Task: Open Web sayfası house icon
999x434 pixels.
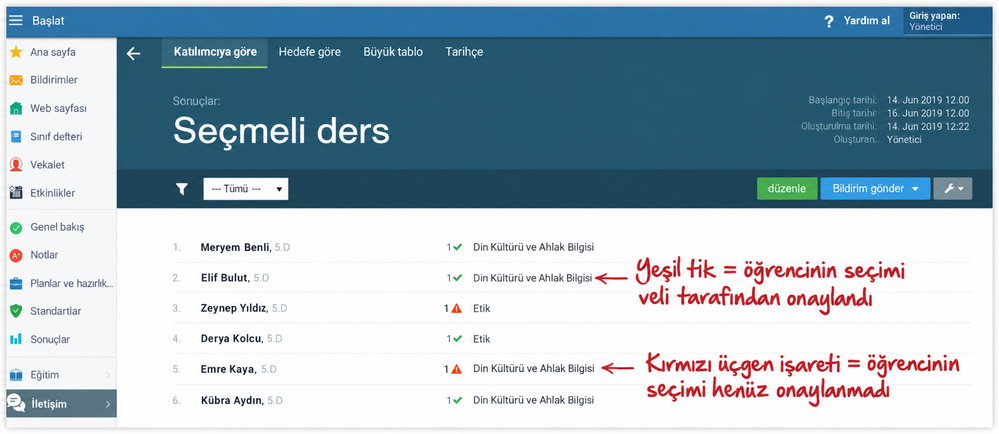Action: [x=17, y=108]
